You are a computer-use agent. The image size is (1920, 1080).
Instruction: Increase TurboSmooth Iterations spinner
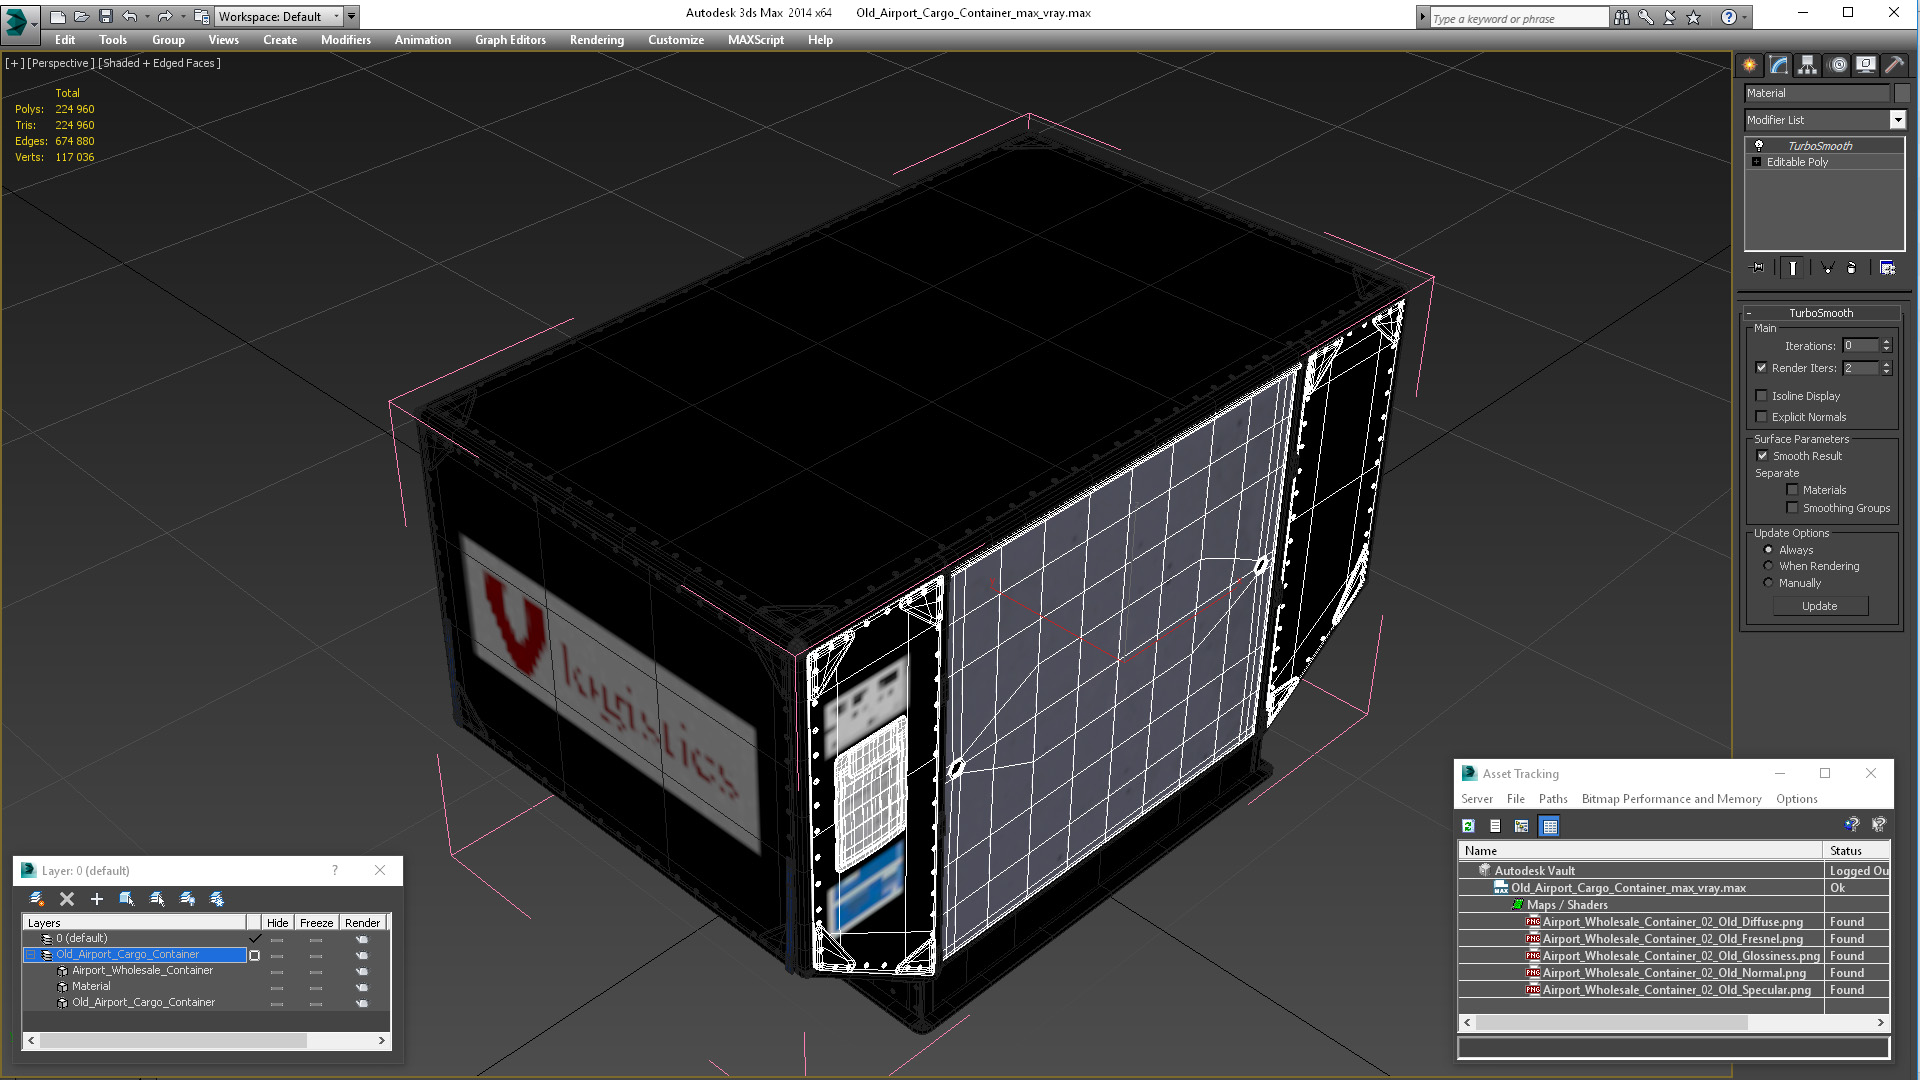pyautogui.click(x=1887, y=342)
